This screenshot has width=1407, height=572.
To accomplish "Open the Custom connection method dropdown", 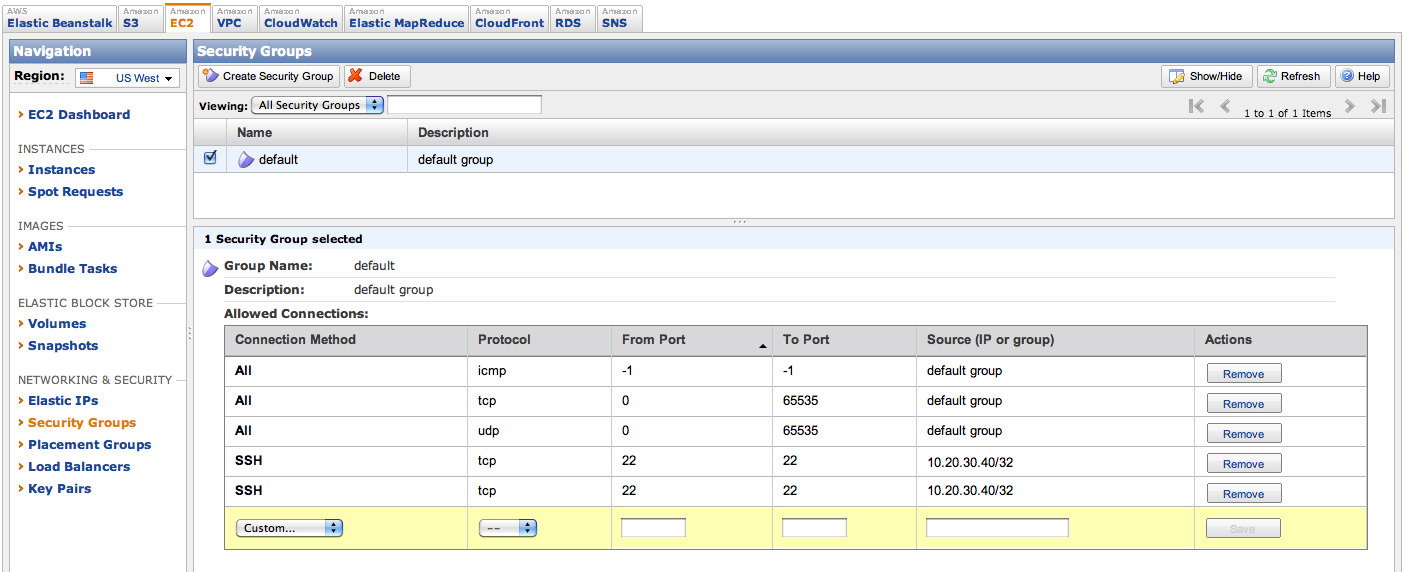I will pos(289,528).
